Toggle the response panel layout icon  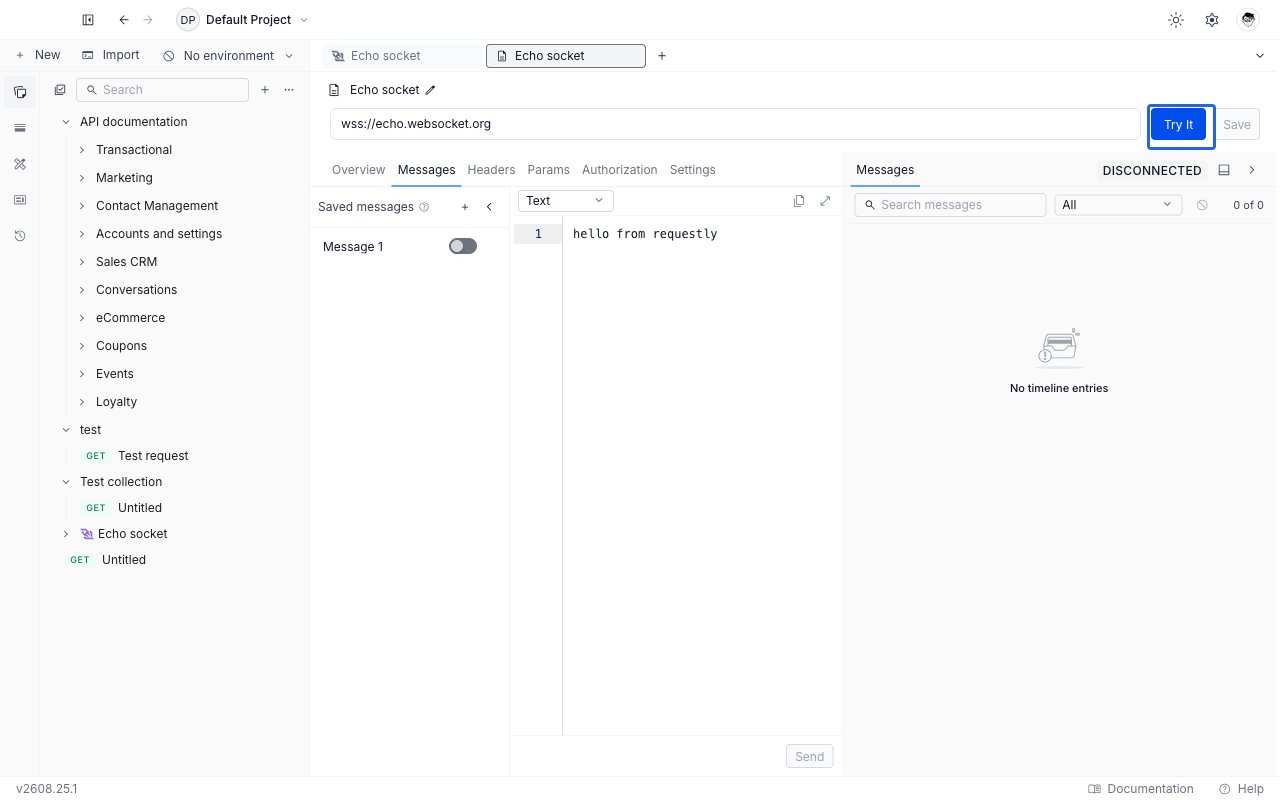(x=1224, y=170)
